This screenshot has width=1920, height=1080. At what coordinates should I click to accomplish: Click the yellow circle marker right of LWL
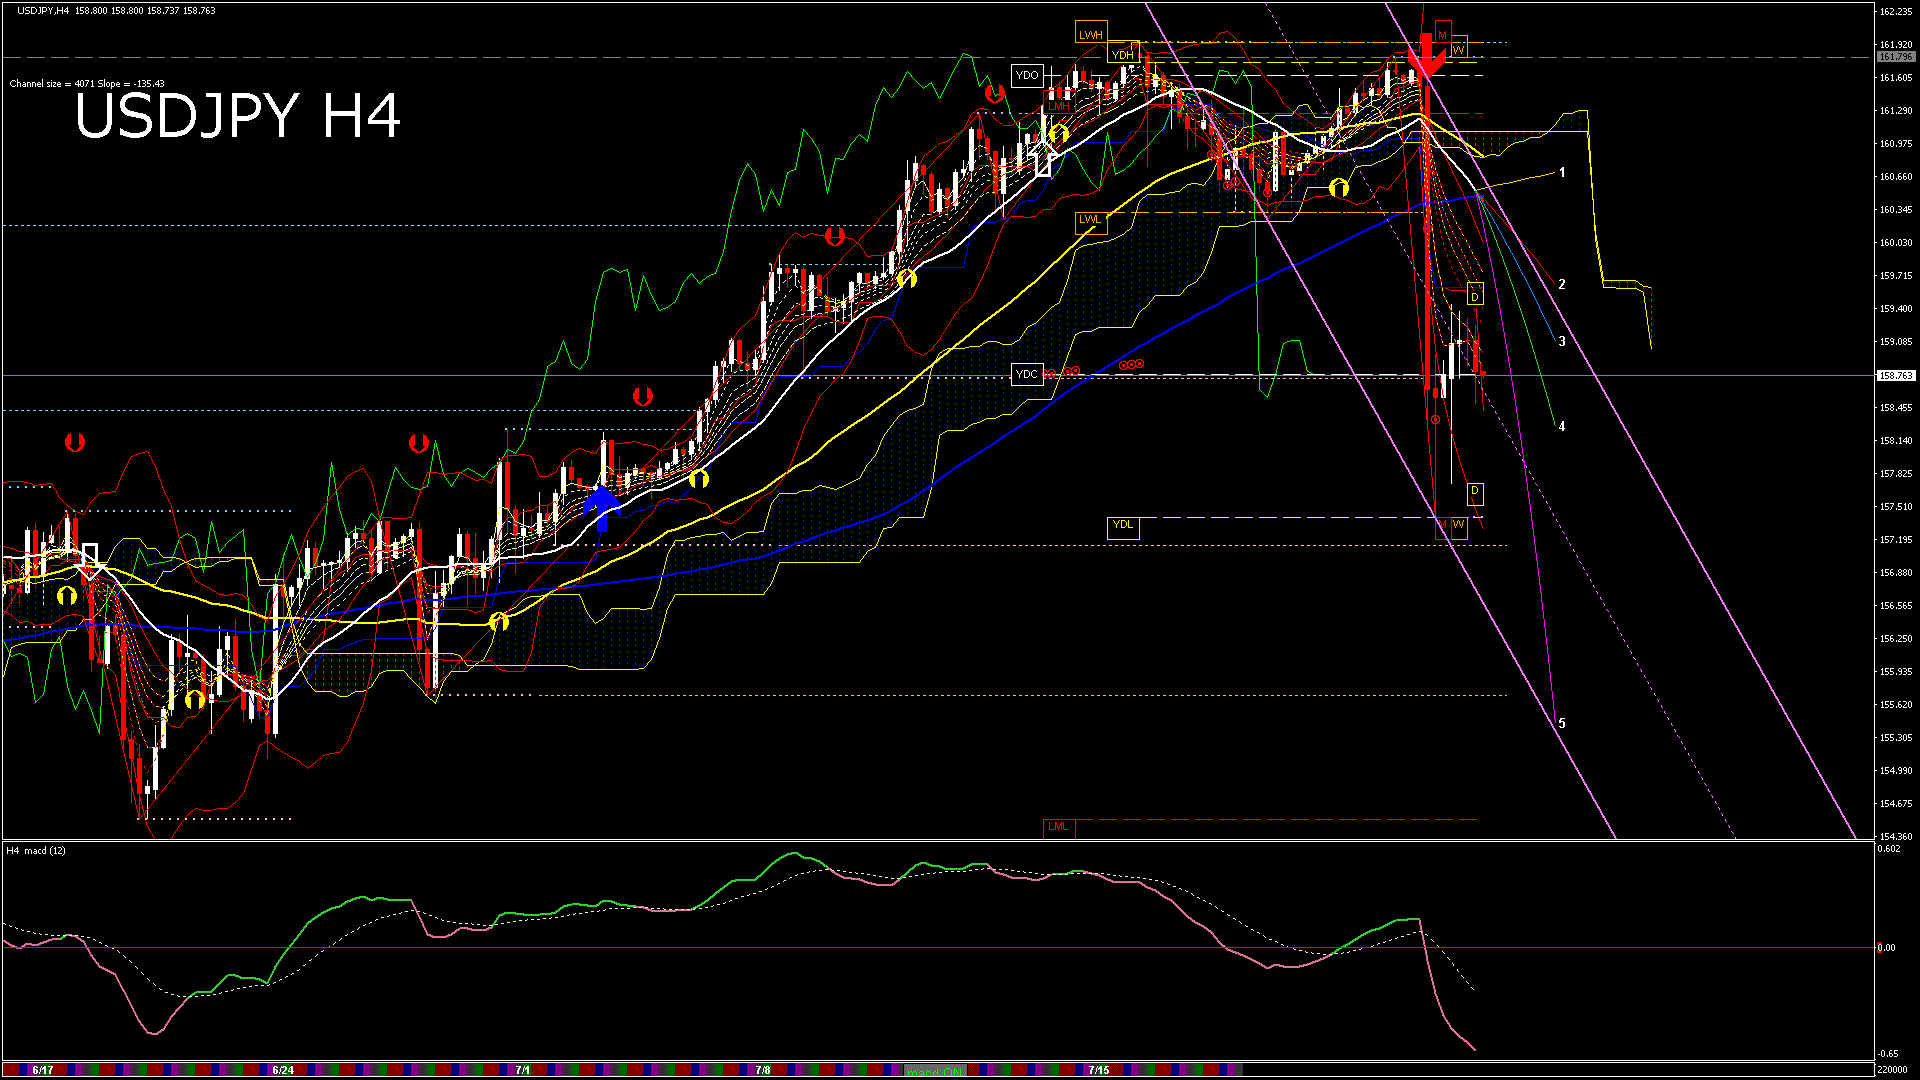[1339, 187]
